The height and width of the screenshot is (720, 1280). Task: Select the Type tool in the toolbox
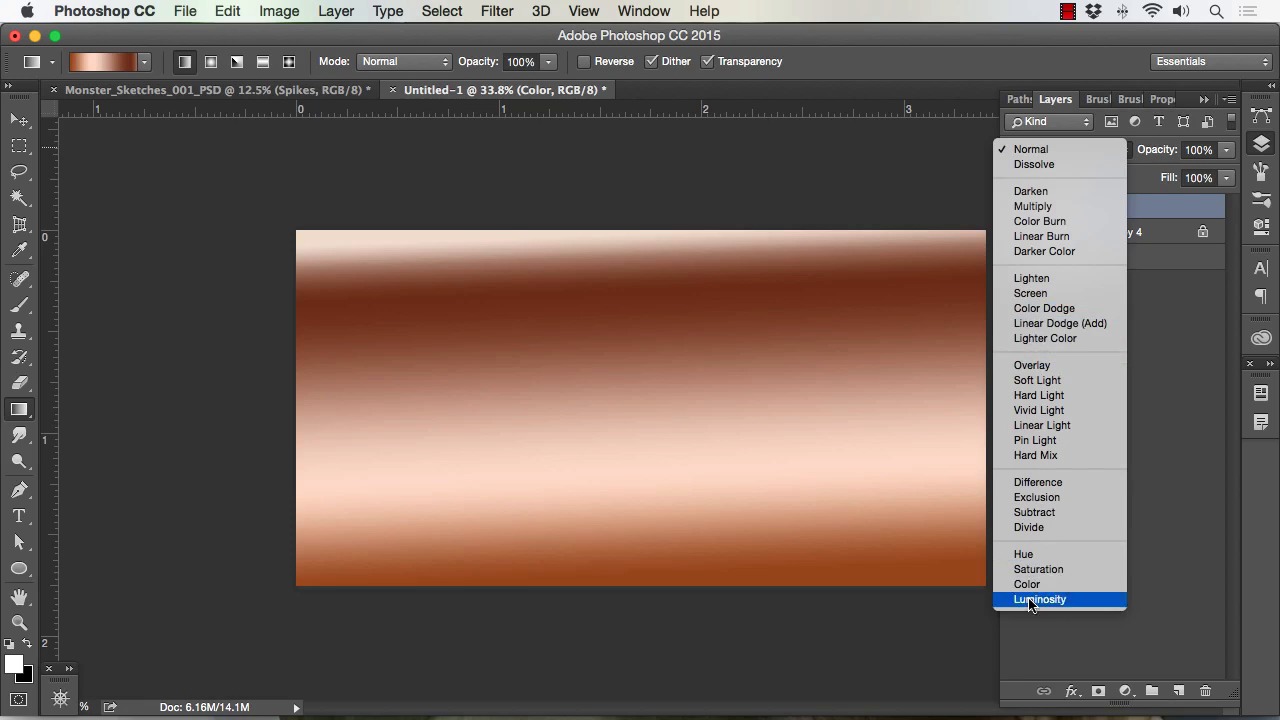pos(19,516)
